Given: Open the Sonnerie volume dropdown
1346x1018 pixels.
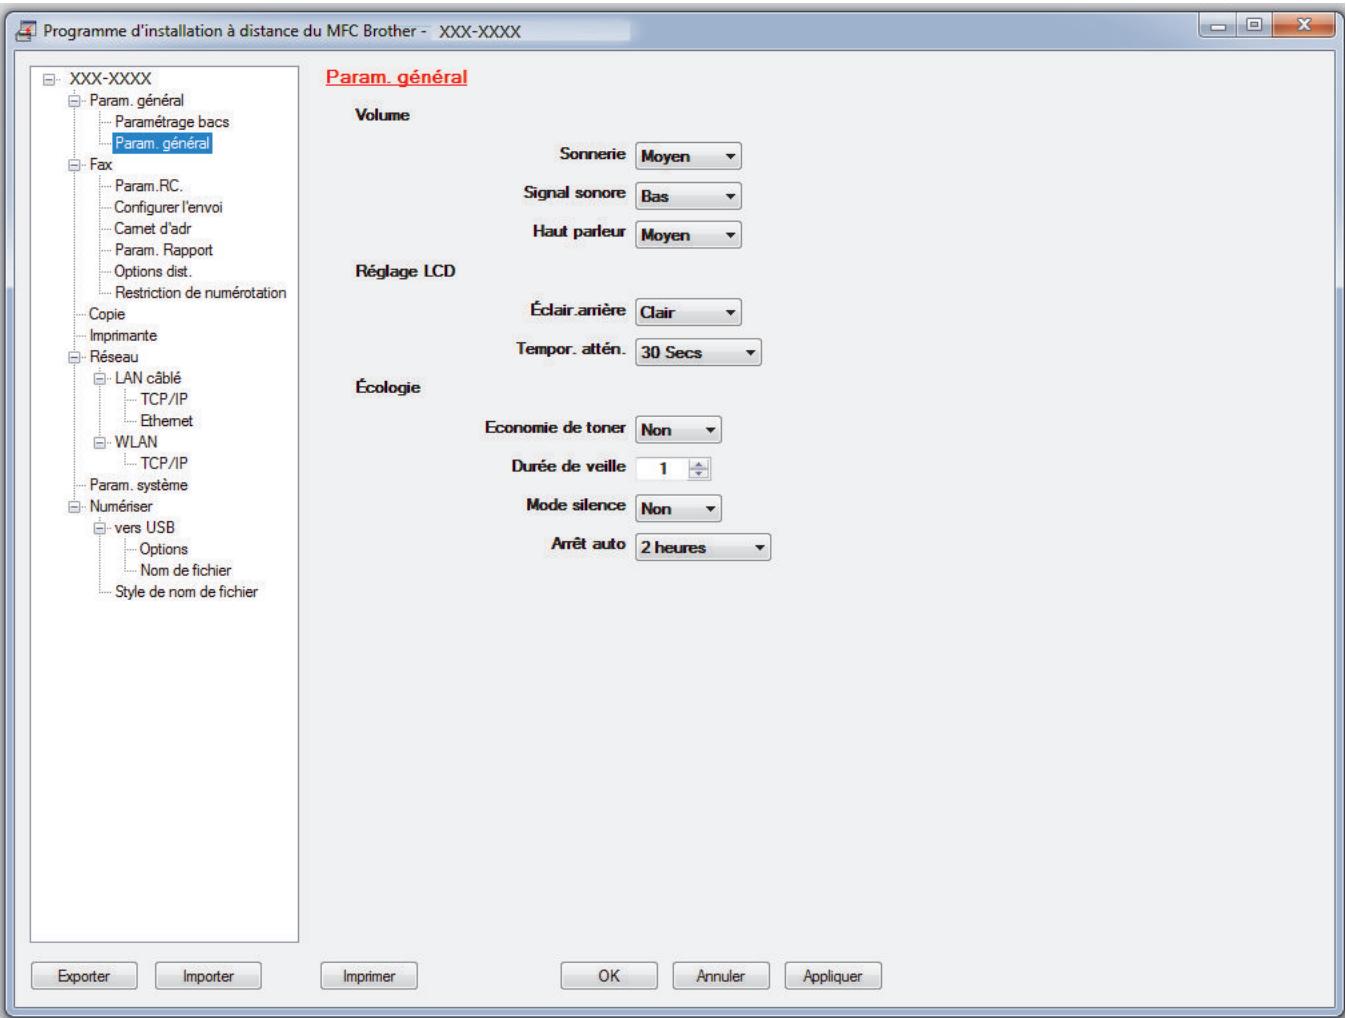Looking at the screenshot, I should (x=688, y=156).
